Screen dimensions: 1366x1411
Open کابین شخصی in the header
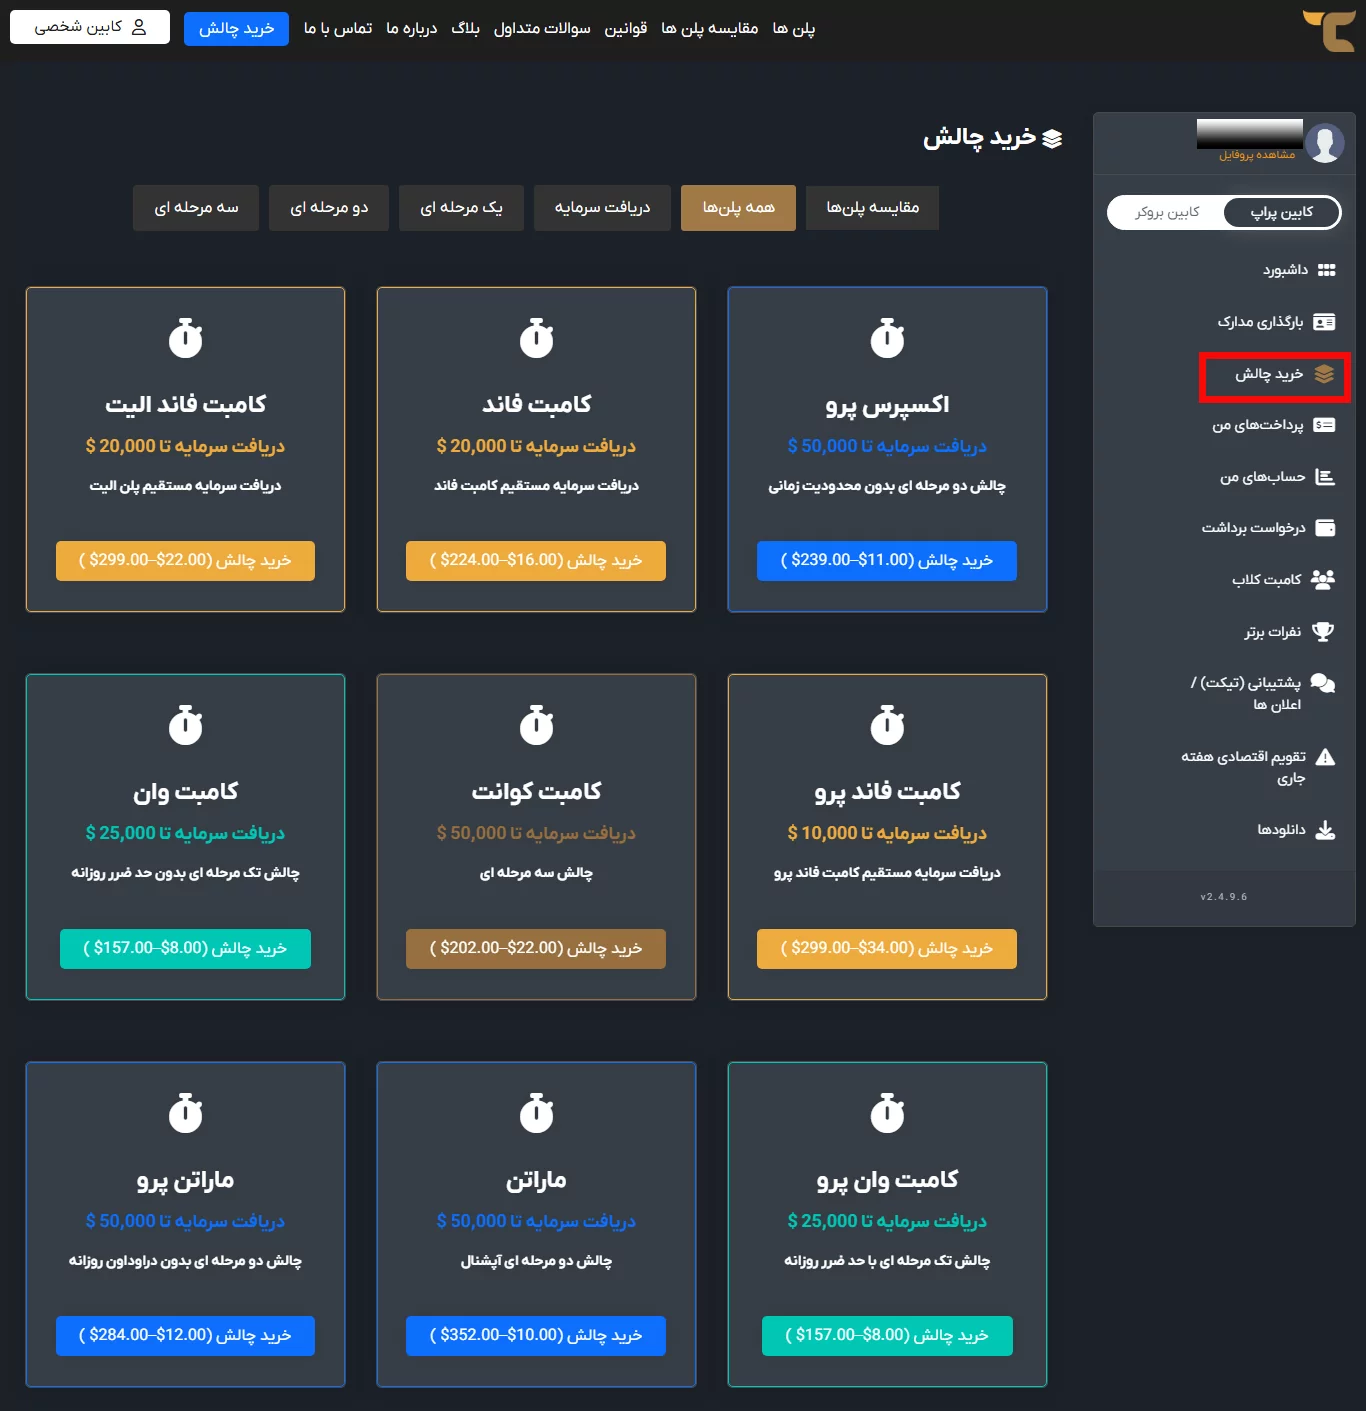90,27
